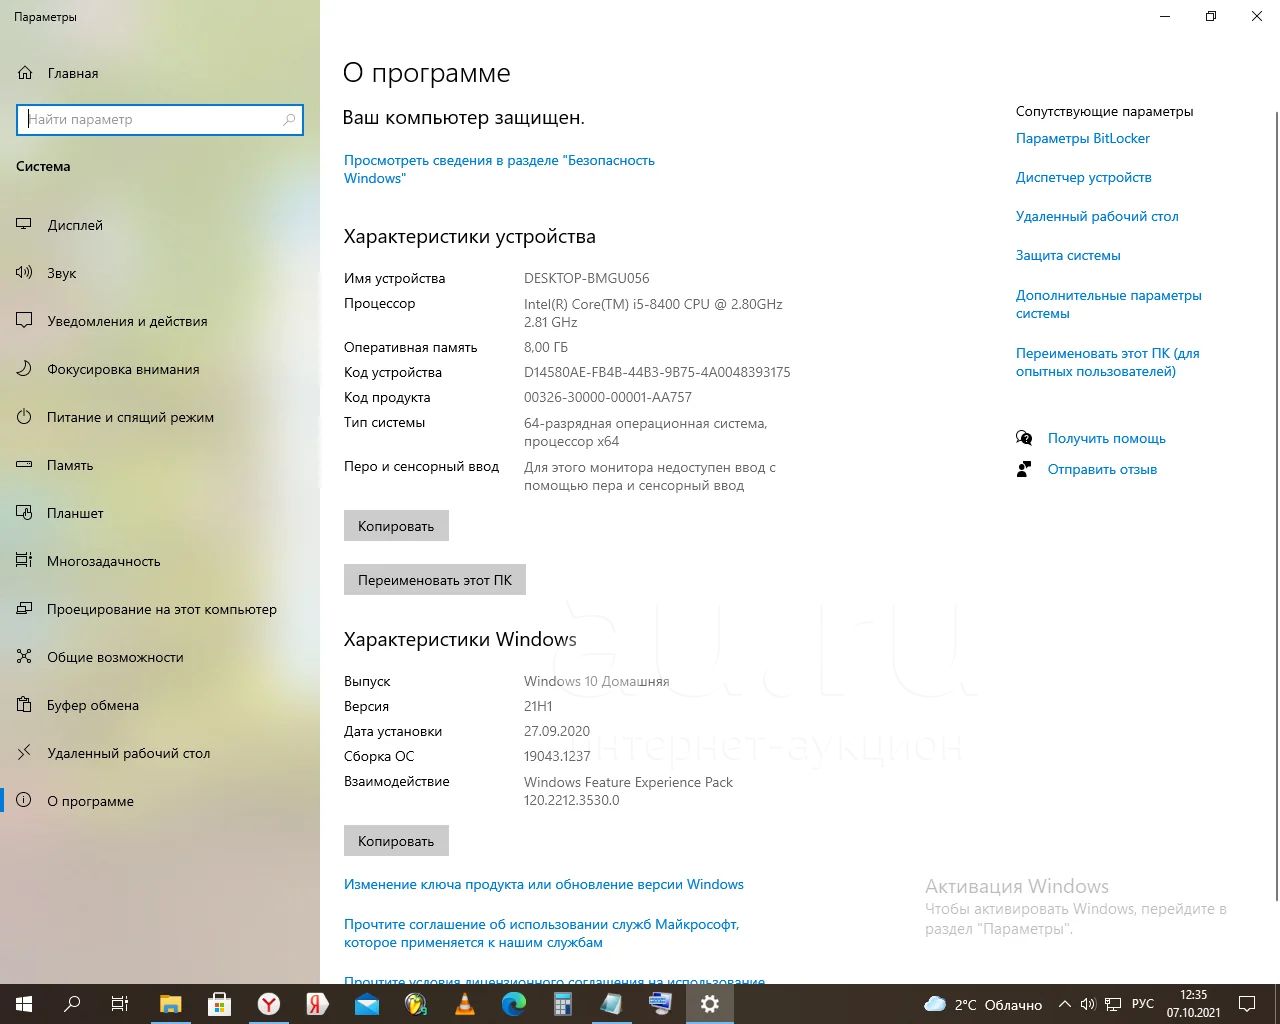
Task: Open the Mail app from taskbar
Action: coord(367,1004)
